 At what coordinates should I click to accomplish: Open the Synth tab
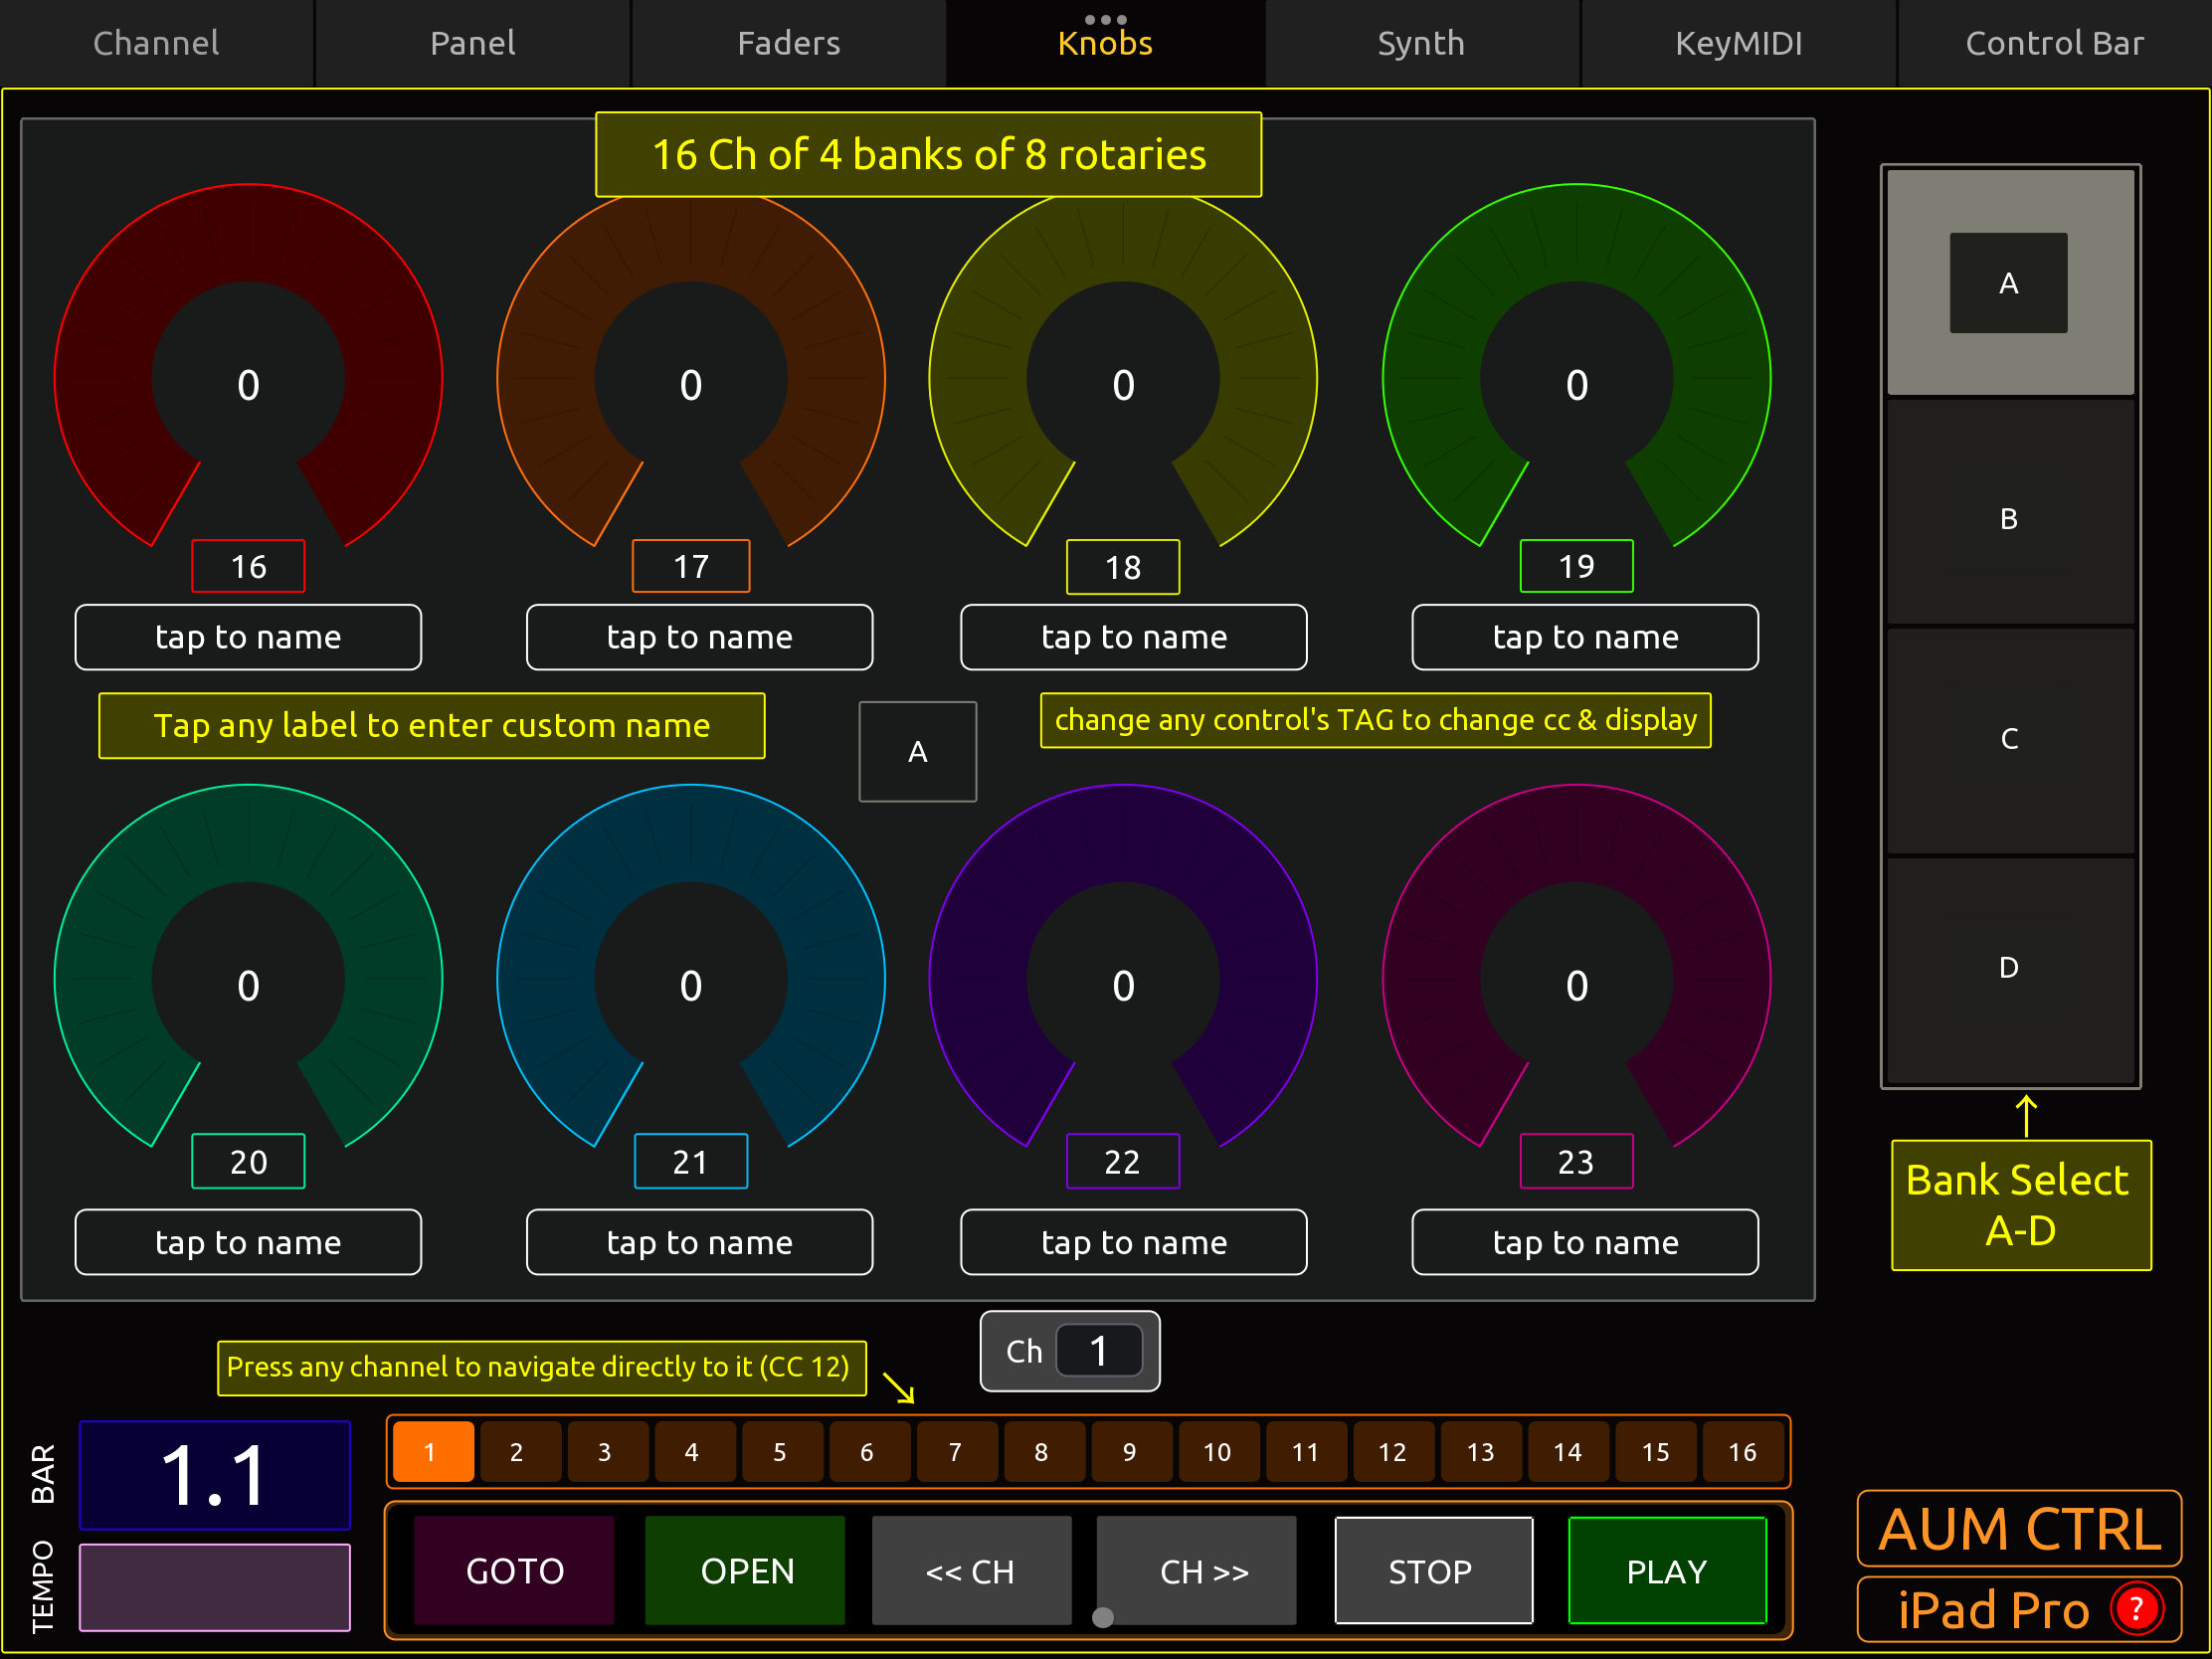coord(1420,43)
